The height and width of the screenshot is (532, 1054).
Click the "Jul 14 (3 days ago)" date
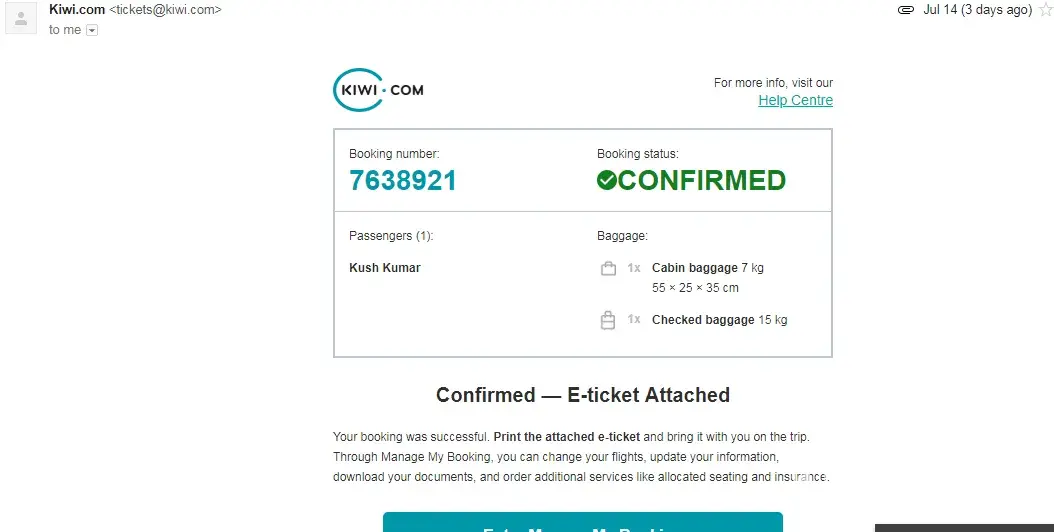[x=977, y=10]
